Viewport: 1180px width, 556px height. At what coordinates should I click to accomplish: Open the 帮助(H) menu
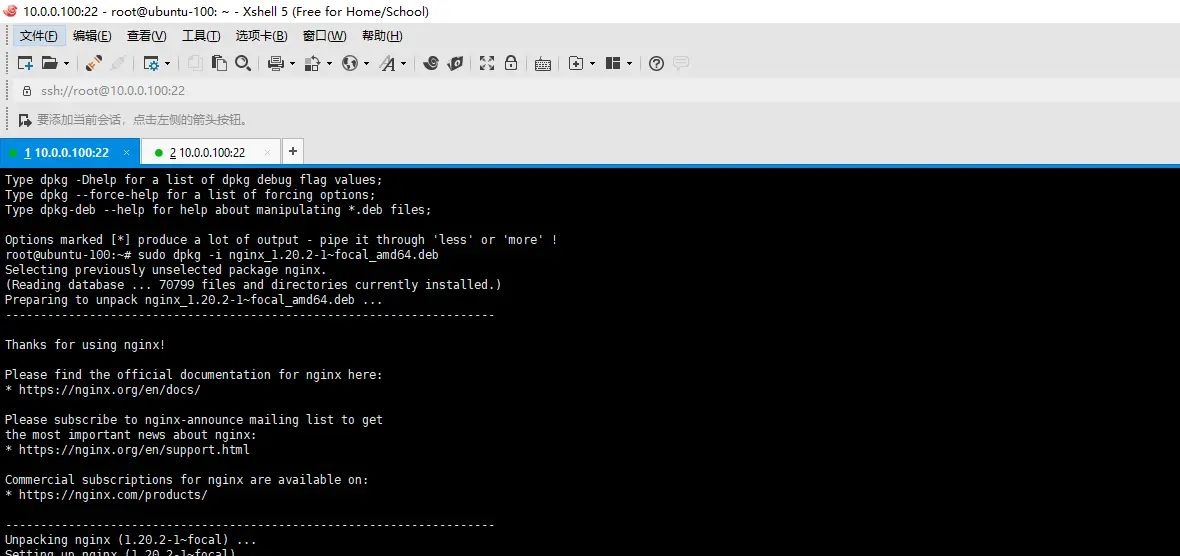coord(382,35)
